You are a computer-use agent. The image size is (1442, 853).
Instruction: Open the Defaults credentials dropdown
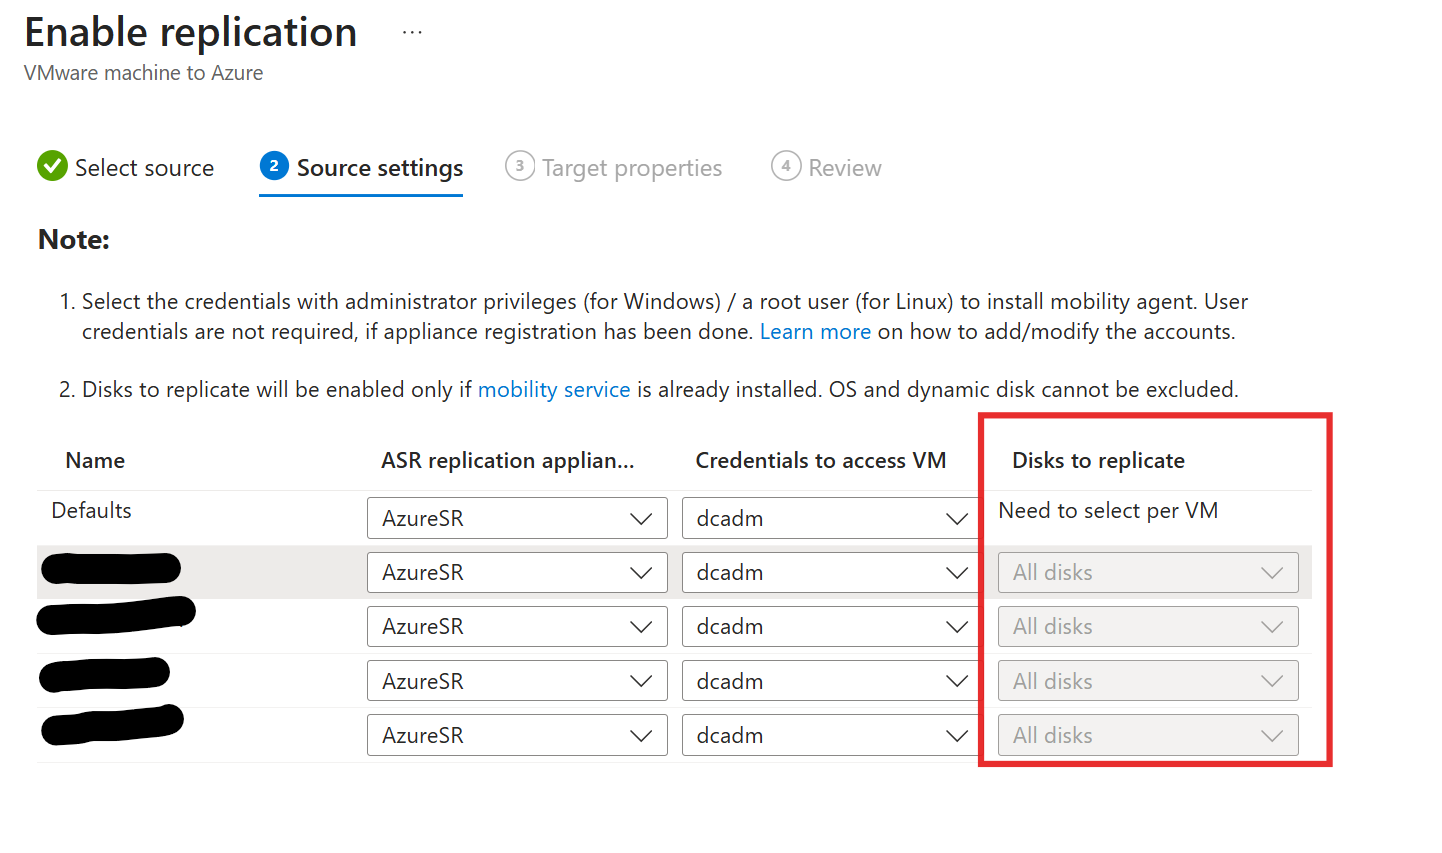(x=831, y=518)
